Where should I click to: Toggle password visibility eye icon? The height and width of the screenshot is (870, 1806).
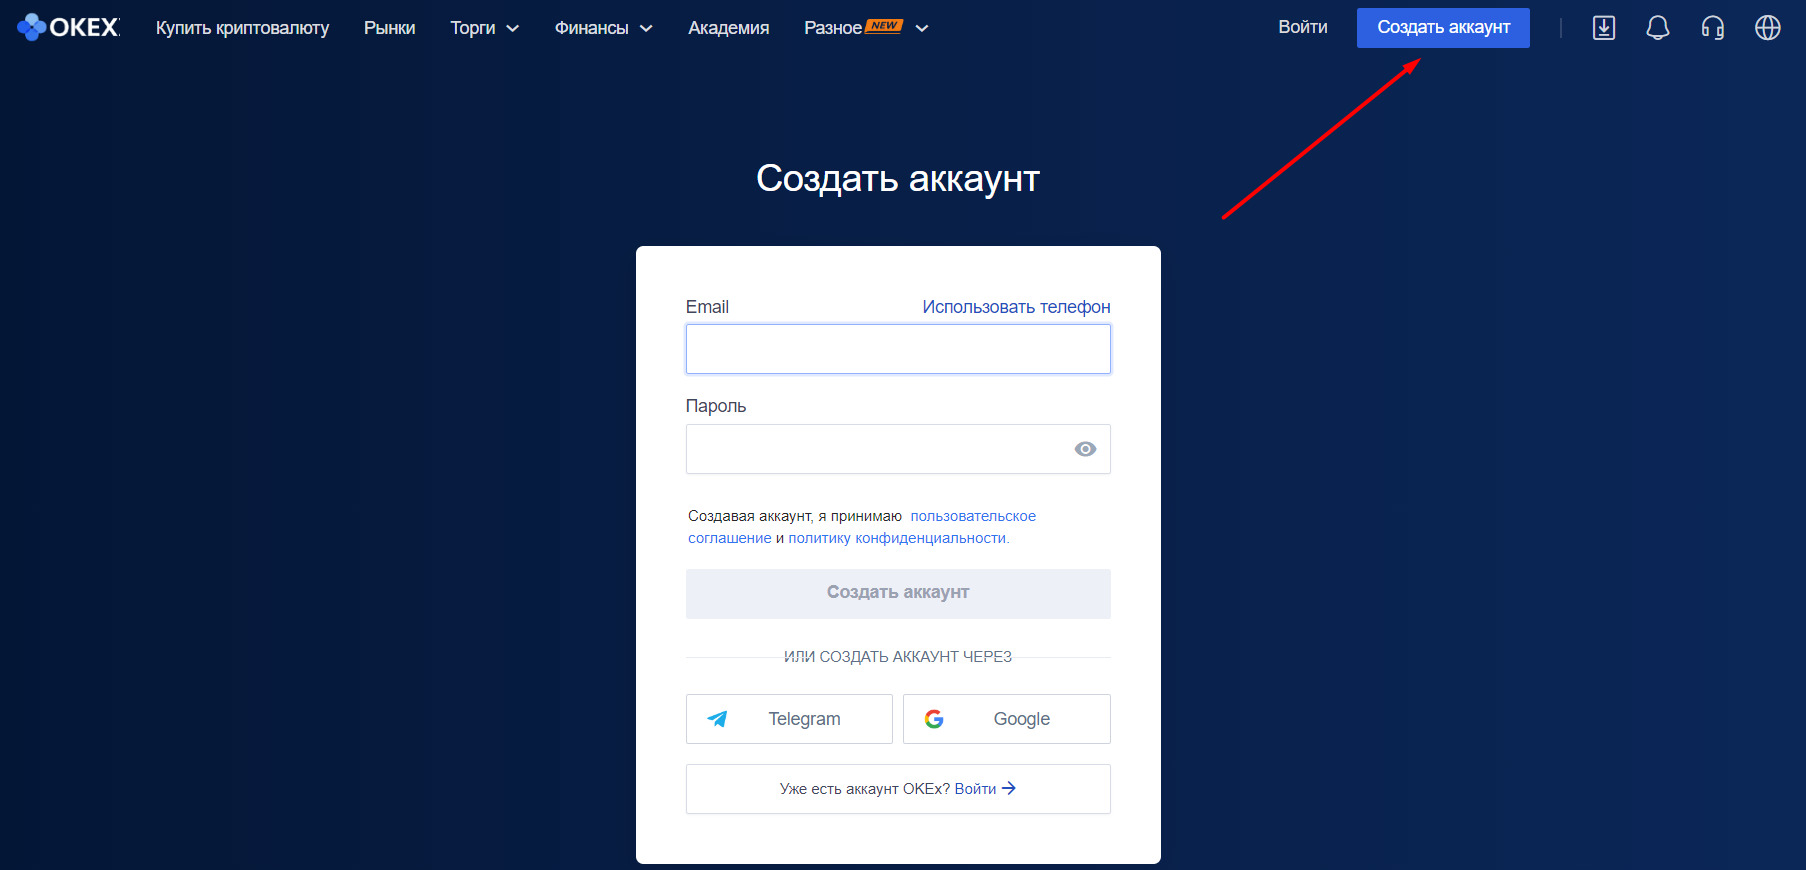click(x=1085, y=449)
